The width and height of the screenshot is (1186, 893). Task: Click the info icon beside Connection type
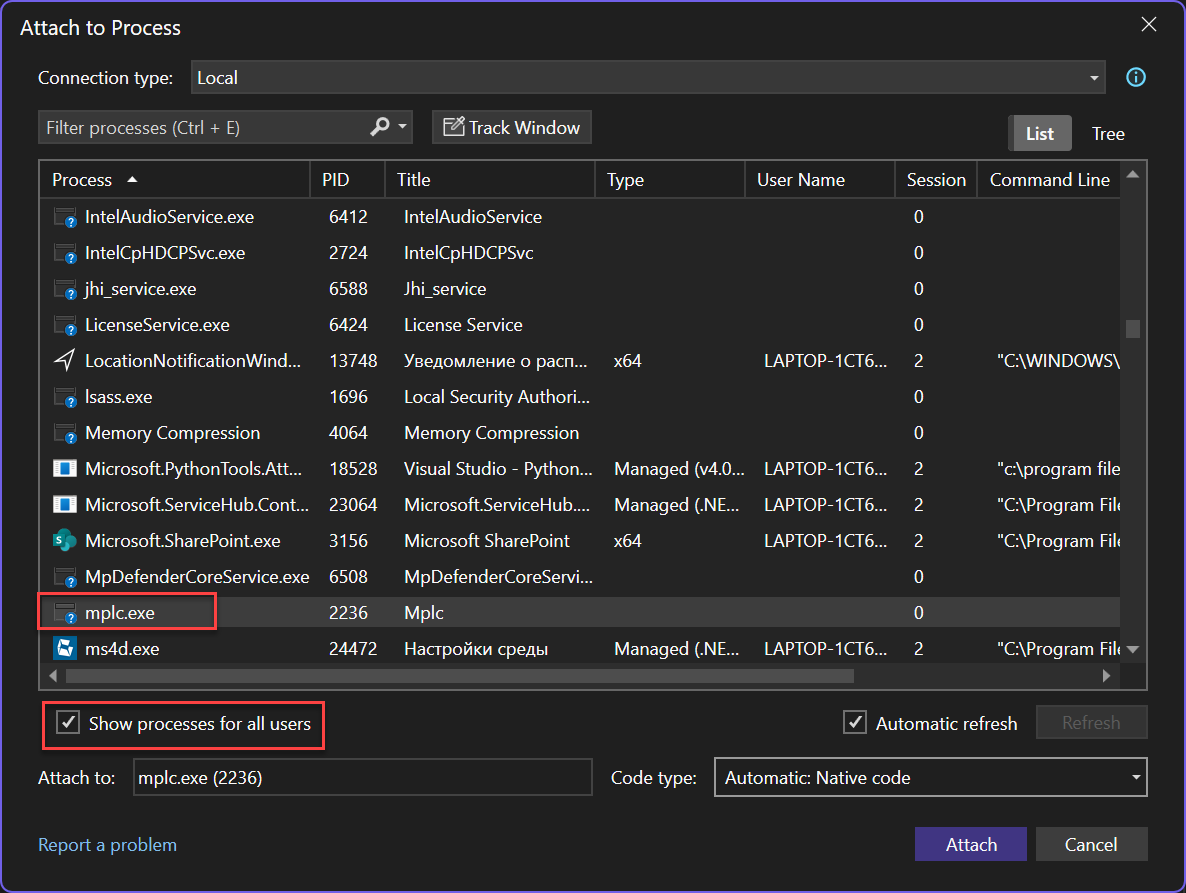(x=1136, y=77)
